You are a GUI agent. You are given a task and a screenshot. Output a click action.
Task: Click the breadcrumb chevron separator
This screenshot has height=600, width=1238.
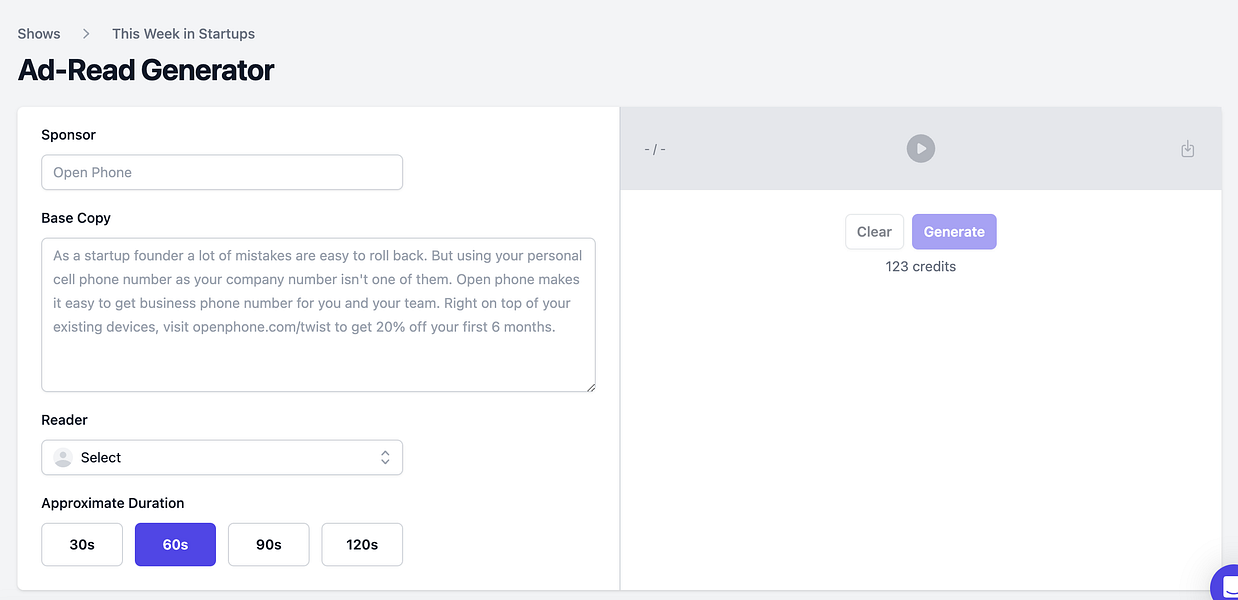point(86,34)
